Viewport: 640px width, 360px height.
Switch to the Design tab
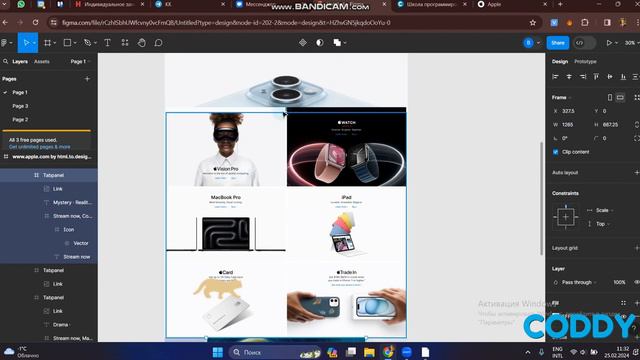click(560, 62)
